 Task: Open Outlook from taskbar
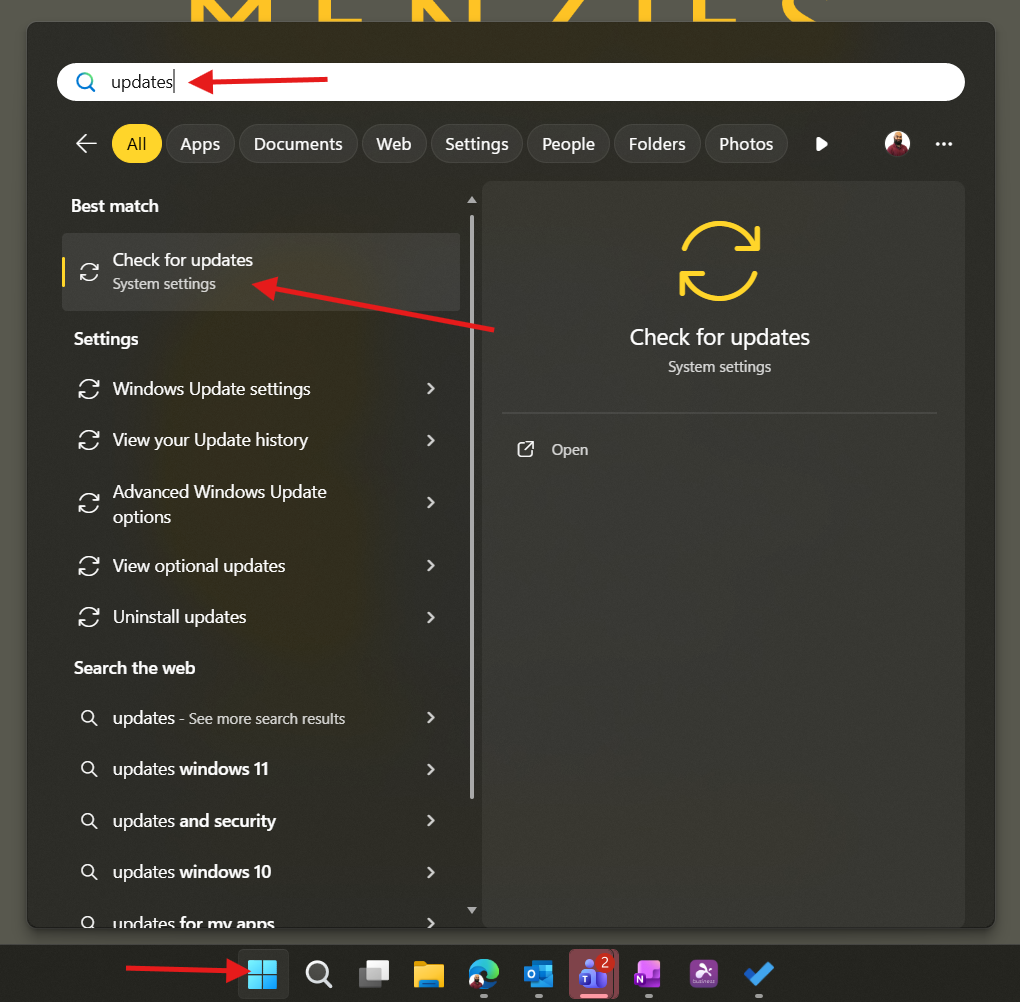pos(538,973)
